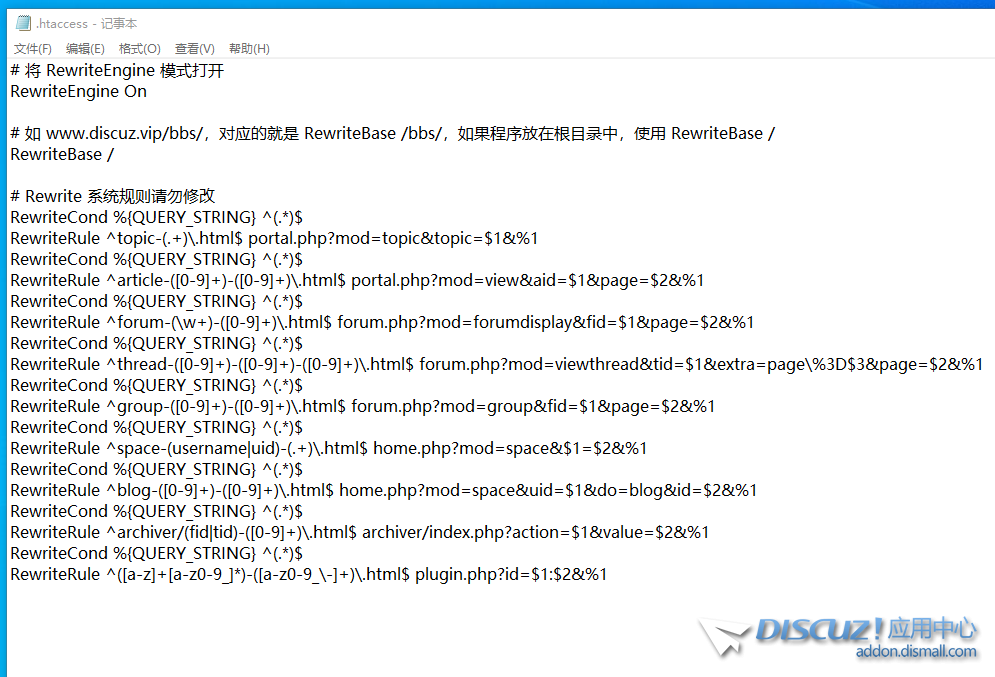
Task: Click the Notepad icon in the title bar
Action: pos(23,23)
